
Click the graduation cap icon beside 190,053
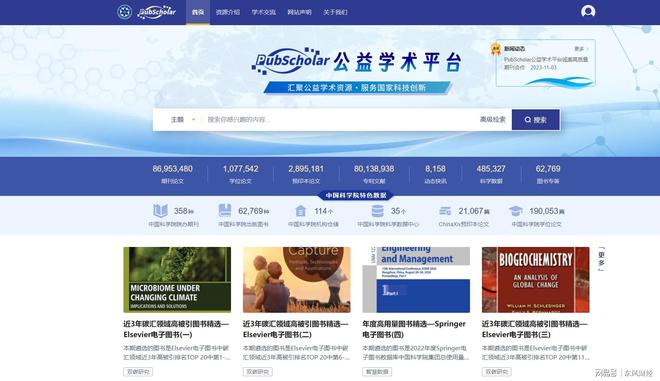pyautogui.click(x=516, y=210)
